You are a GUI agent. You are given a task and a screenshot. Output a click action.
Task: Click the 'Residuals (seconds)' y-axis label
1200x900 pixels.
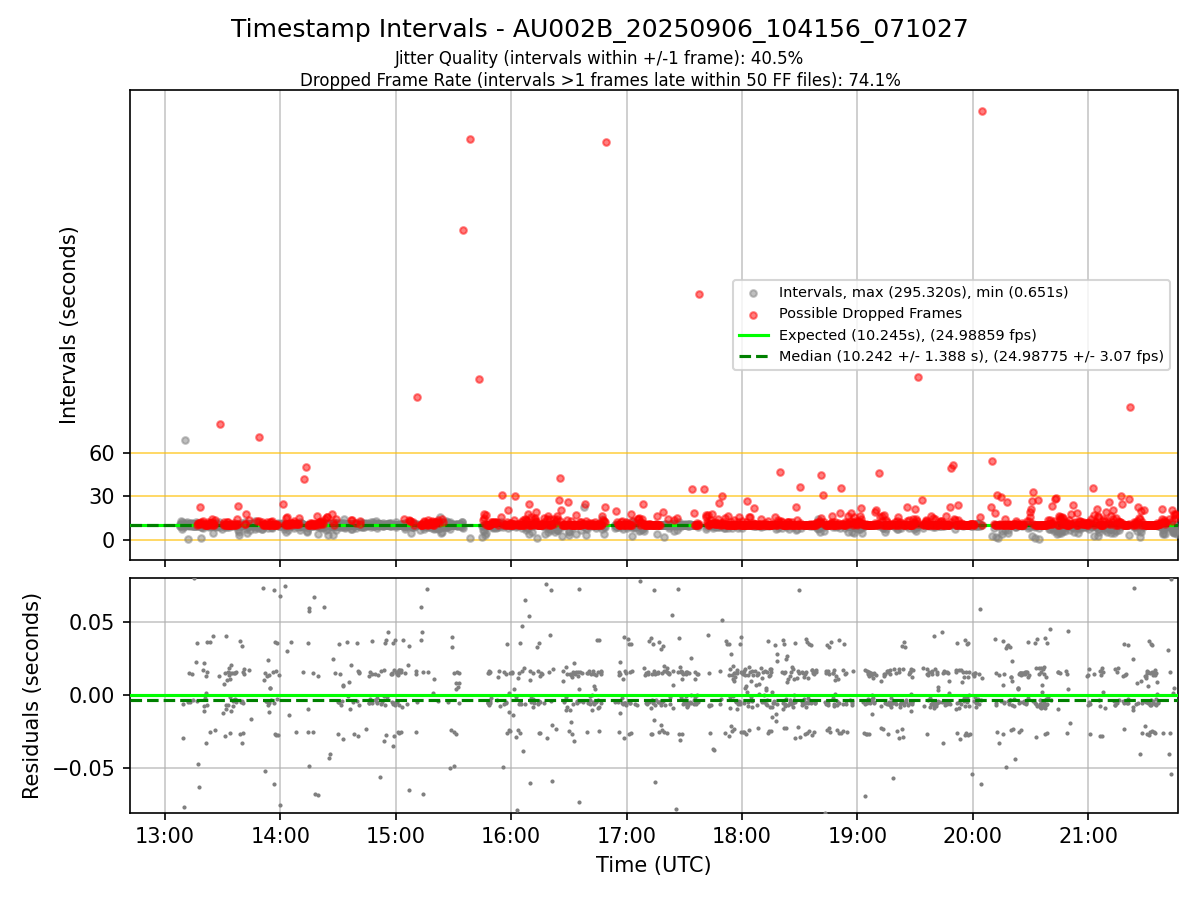point(31,696)
